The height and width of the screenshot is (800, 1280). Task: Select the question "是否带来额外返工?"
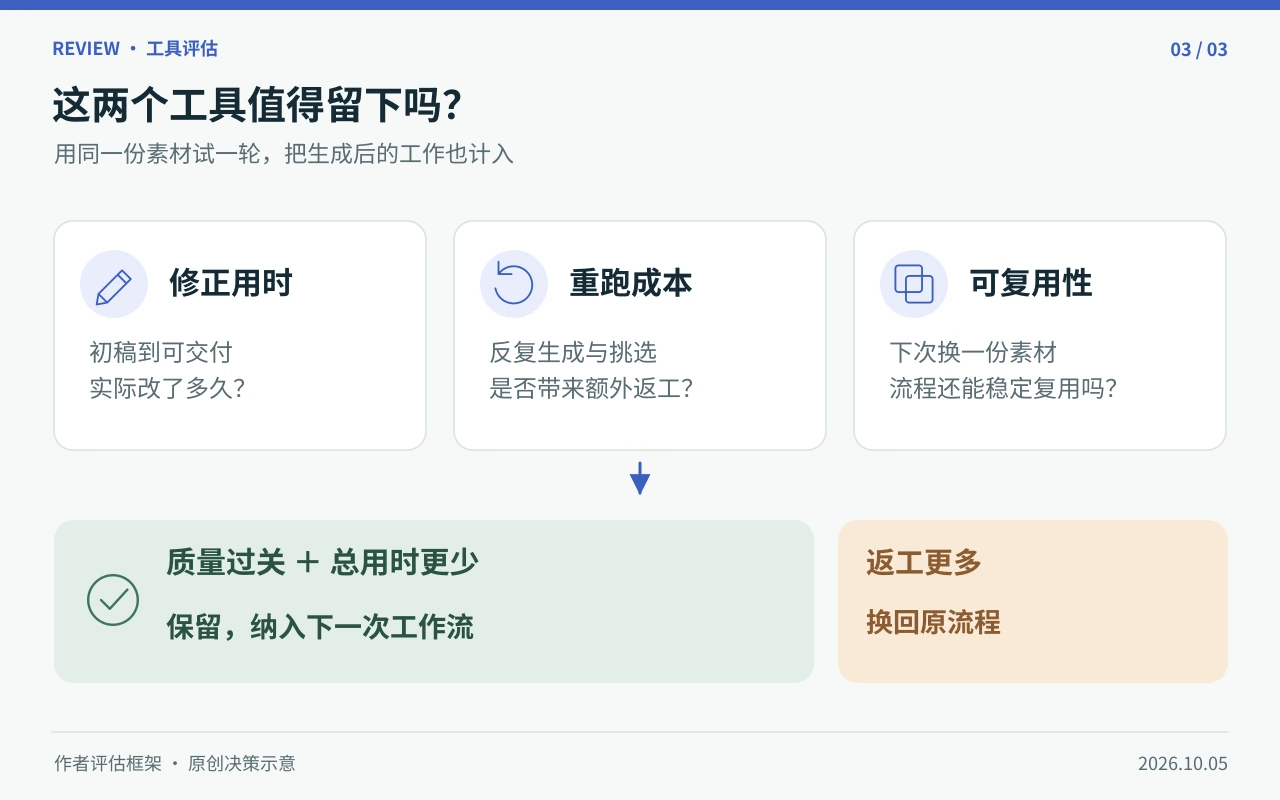pyautogui.click(x=591, y=388)
